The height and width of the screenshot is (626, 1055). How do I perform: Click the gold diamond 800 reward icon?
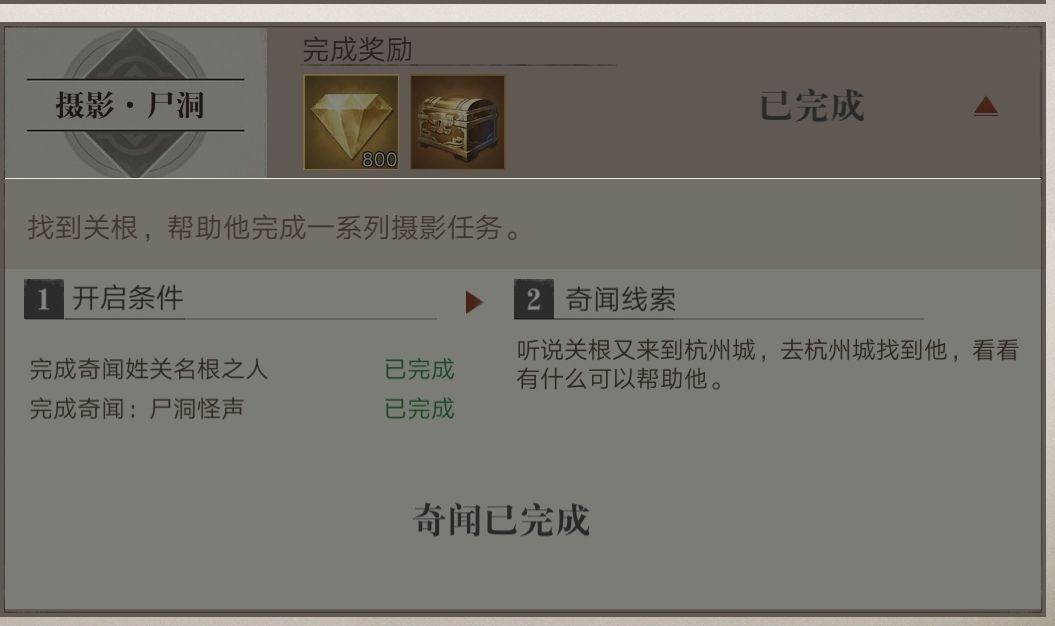pos(351,122)
